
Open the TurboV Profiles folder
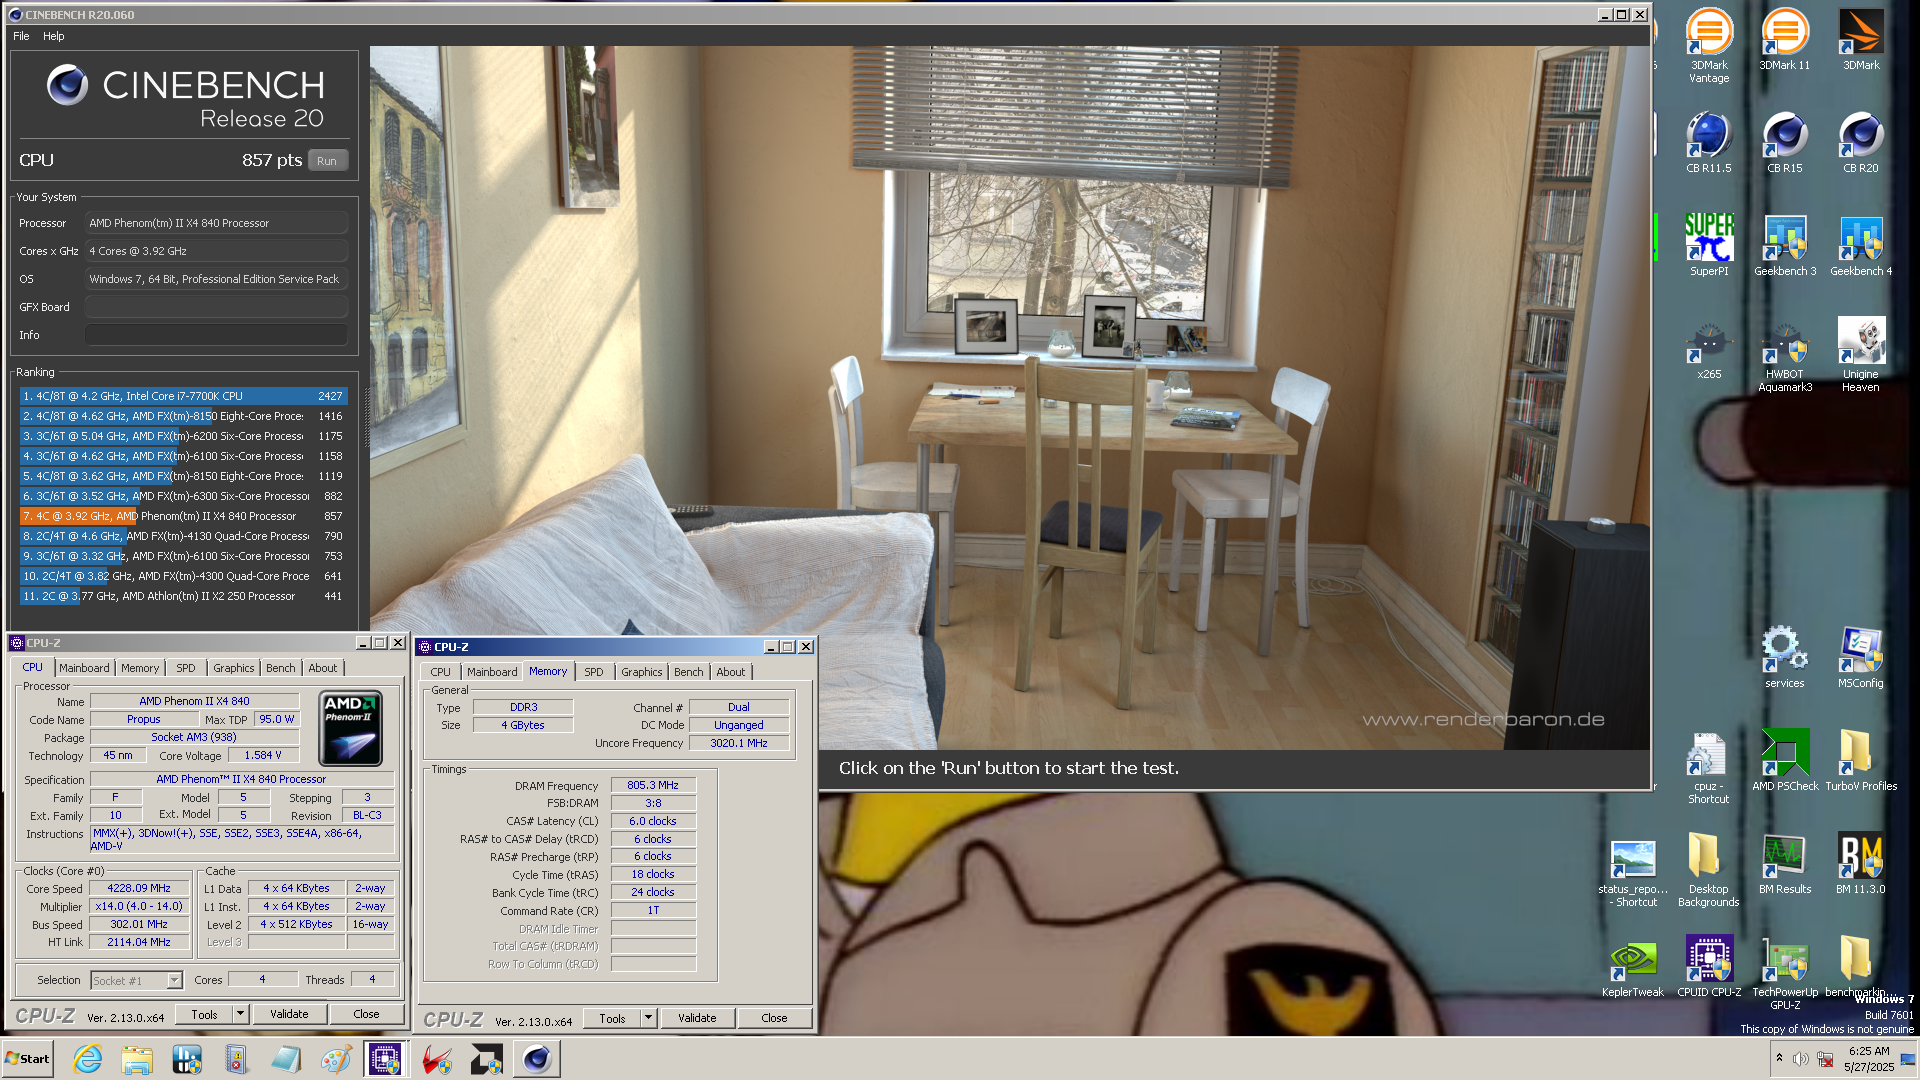click(1861, 760)
